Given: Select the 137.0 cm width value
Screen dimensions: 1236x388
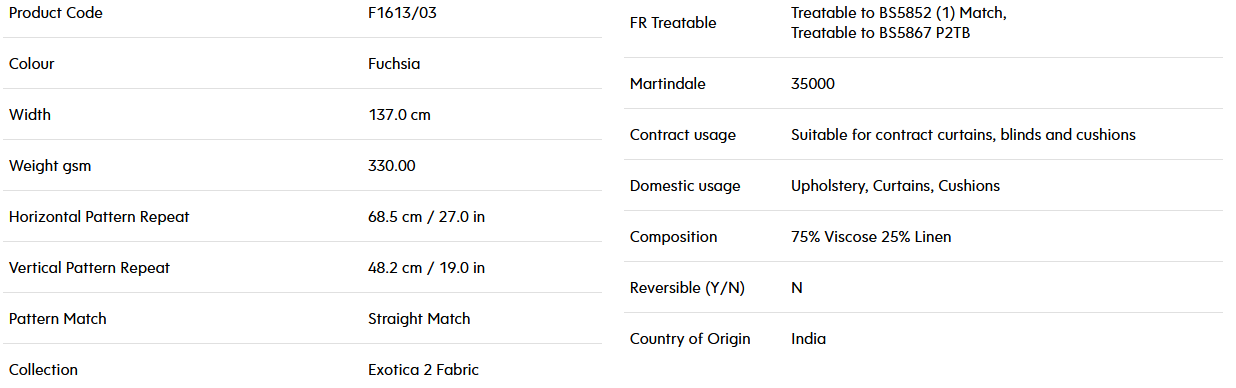Looking at the screenshot, I should pyautogui.click(x=399, y=115).
